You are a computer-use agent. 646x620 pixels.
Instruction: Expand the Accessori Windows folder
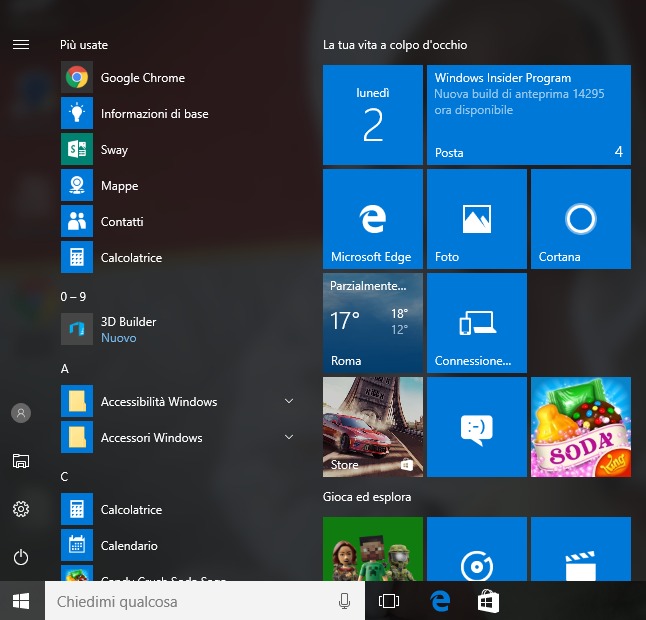289,437
